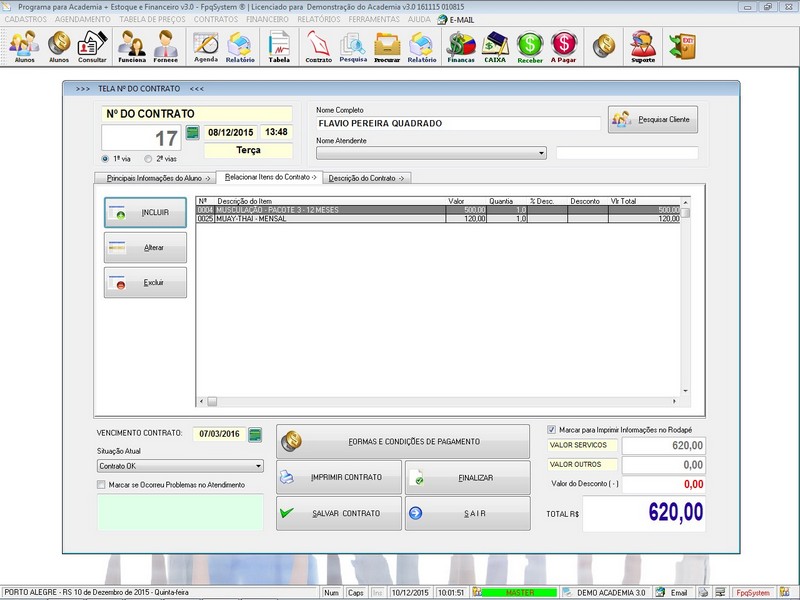Open the first Alunos toolbar icon

coord(24,46)
